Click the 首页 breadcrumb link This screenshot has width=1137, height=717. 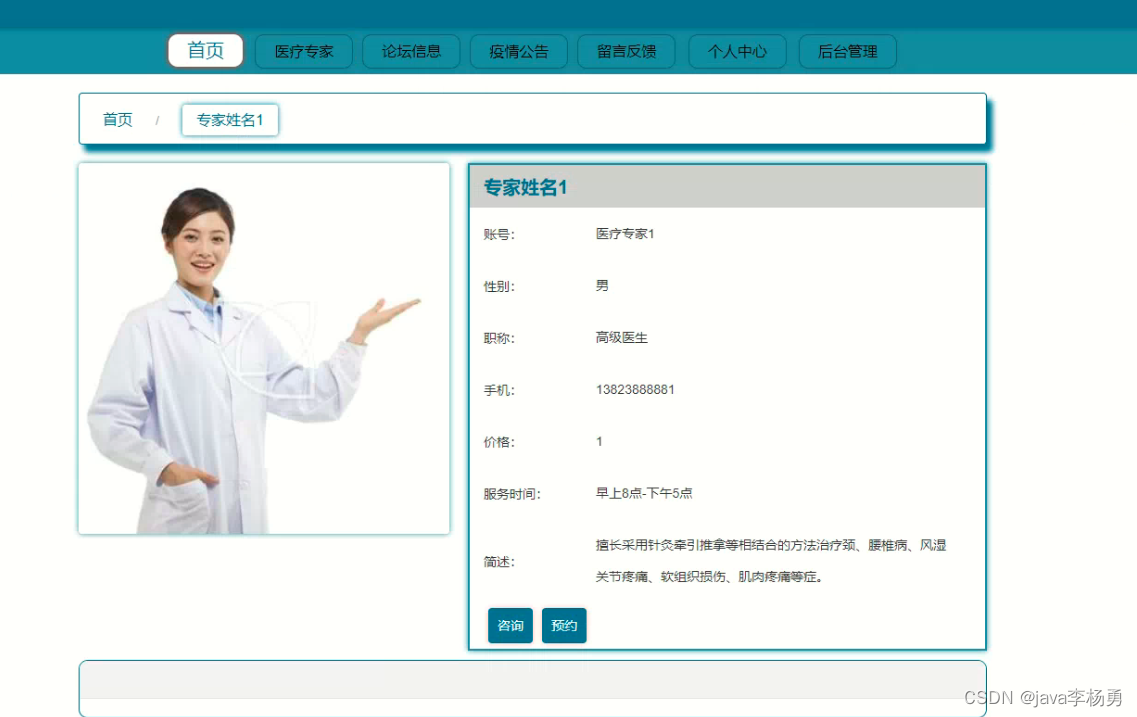[x=117, y=120]
